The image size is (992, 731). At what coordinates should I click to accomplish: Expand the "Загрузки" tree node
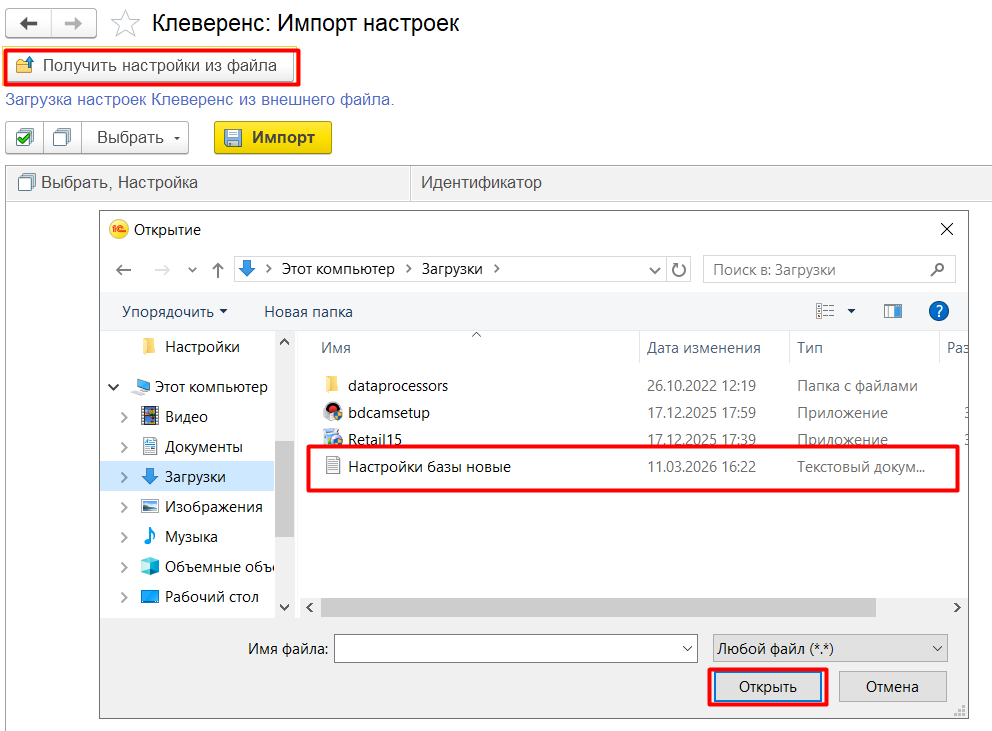tap(124, 477)
